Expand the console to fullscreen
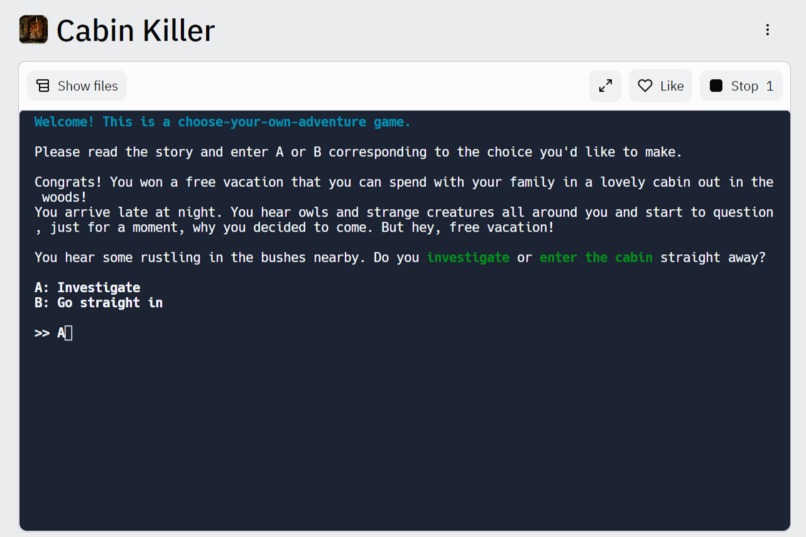 (605, 86)
